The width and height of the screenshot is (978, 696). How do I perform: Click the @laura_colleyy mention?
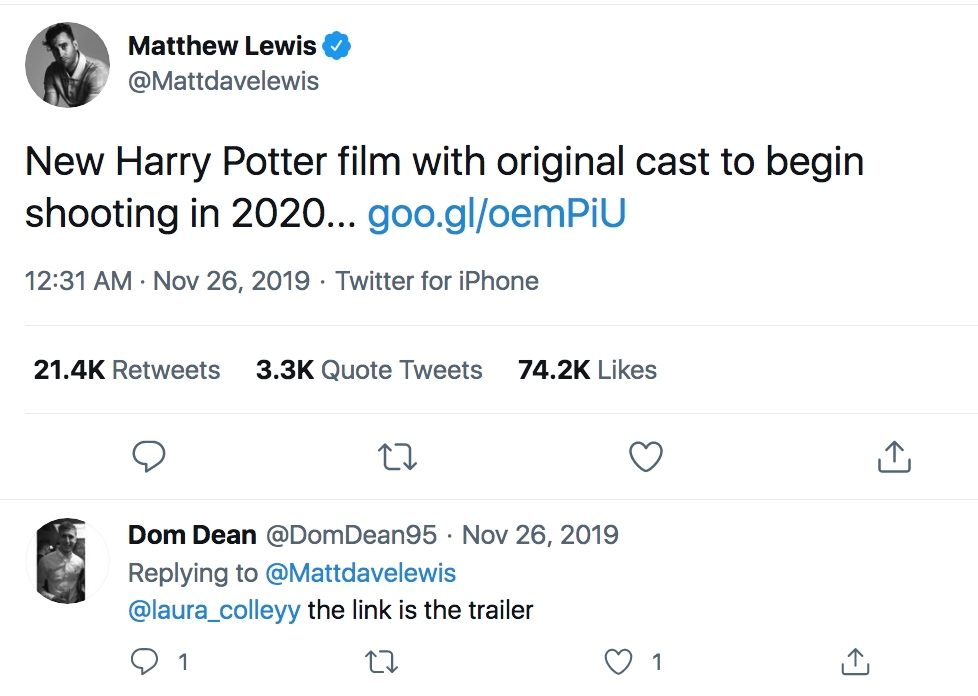[x=214, y=610]
